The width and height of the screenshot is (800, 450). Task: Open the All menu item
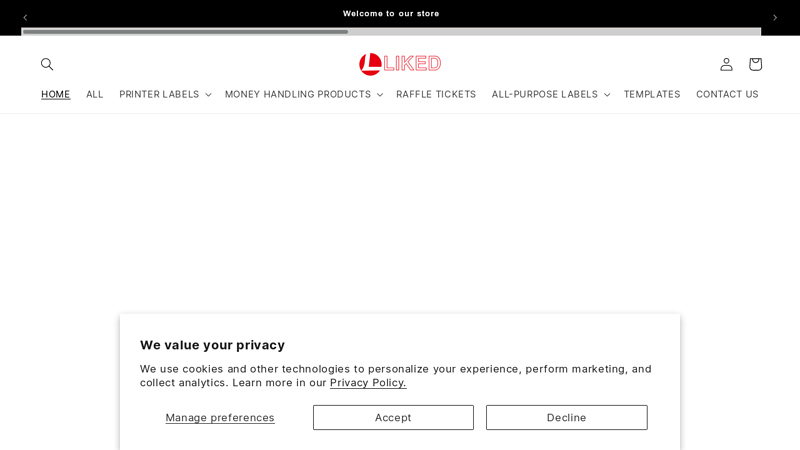click(x=94, y=94)
